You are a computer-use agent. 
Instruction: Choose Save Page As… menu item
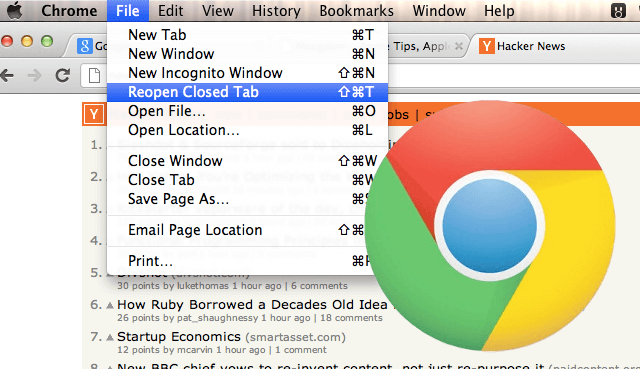click(239, 199)
